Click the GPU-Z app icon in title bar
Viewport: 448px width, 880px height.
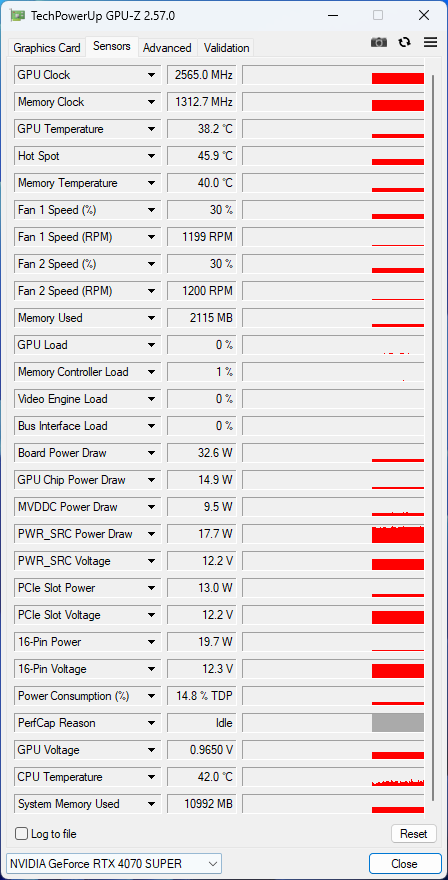click(x=17, y=16)
